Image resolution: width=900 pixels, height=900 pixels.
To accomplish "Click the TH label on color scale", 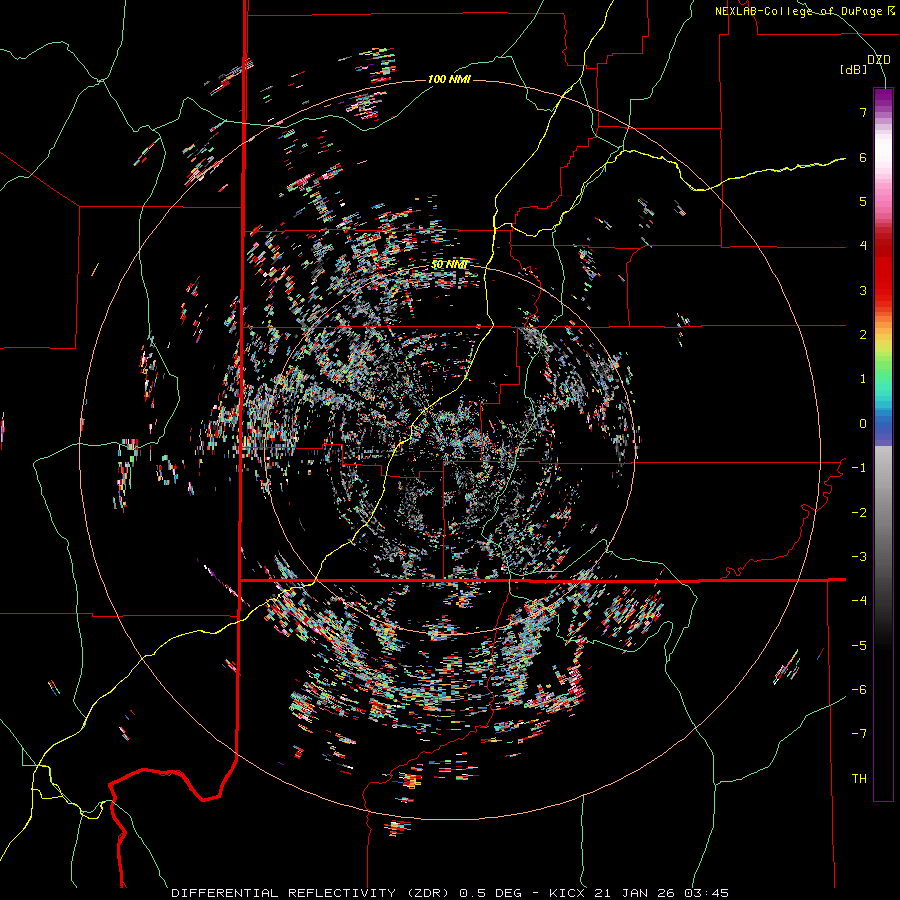I will 859,779.
